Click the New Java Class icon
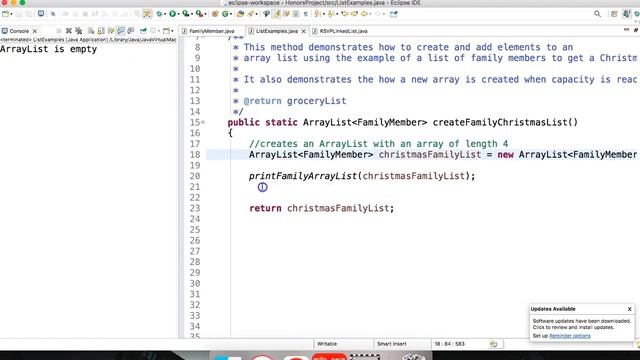Screen dimensions: 640x360 225,14
